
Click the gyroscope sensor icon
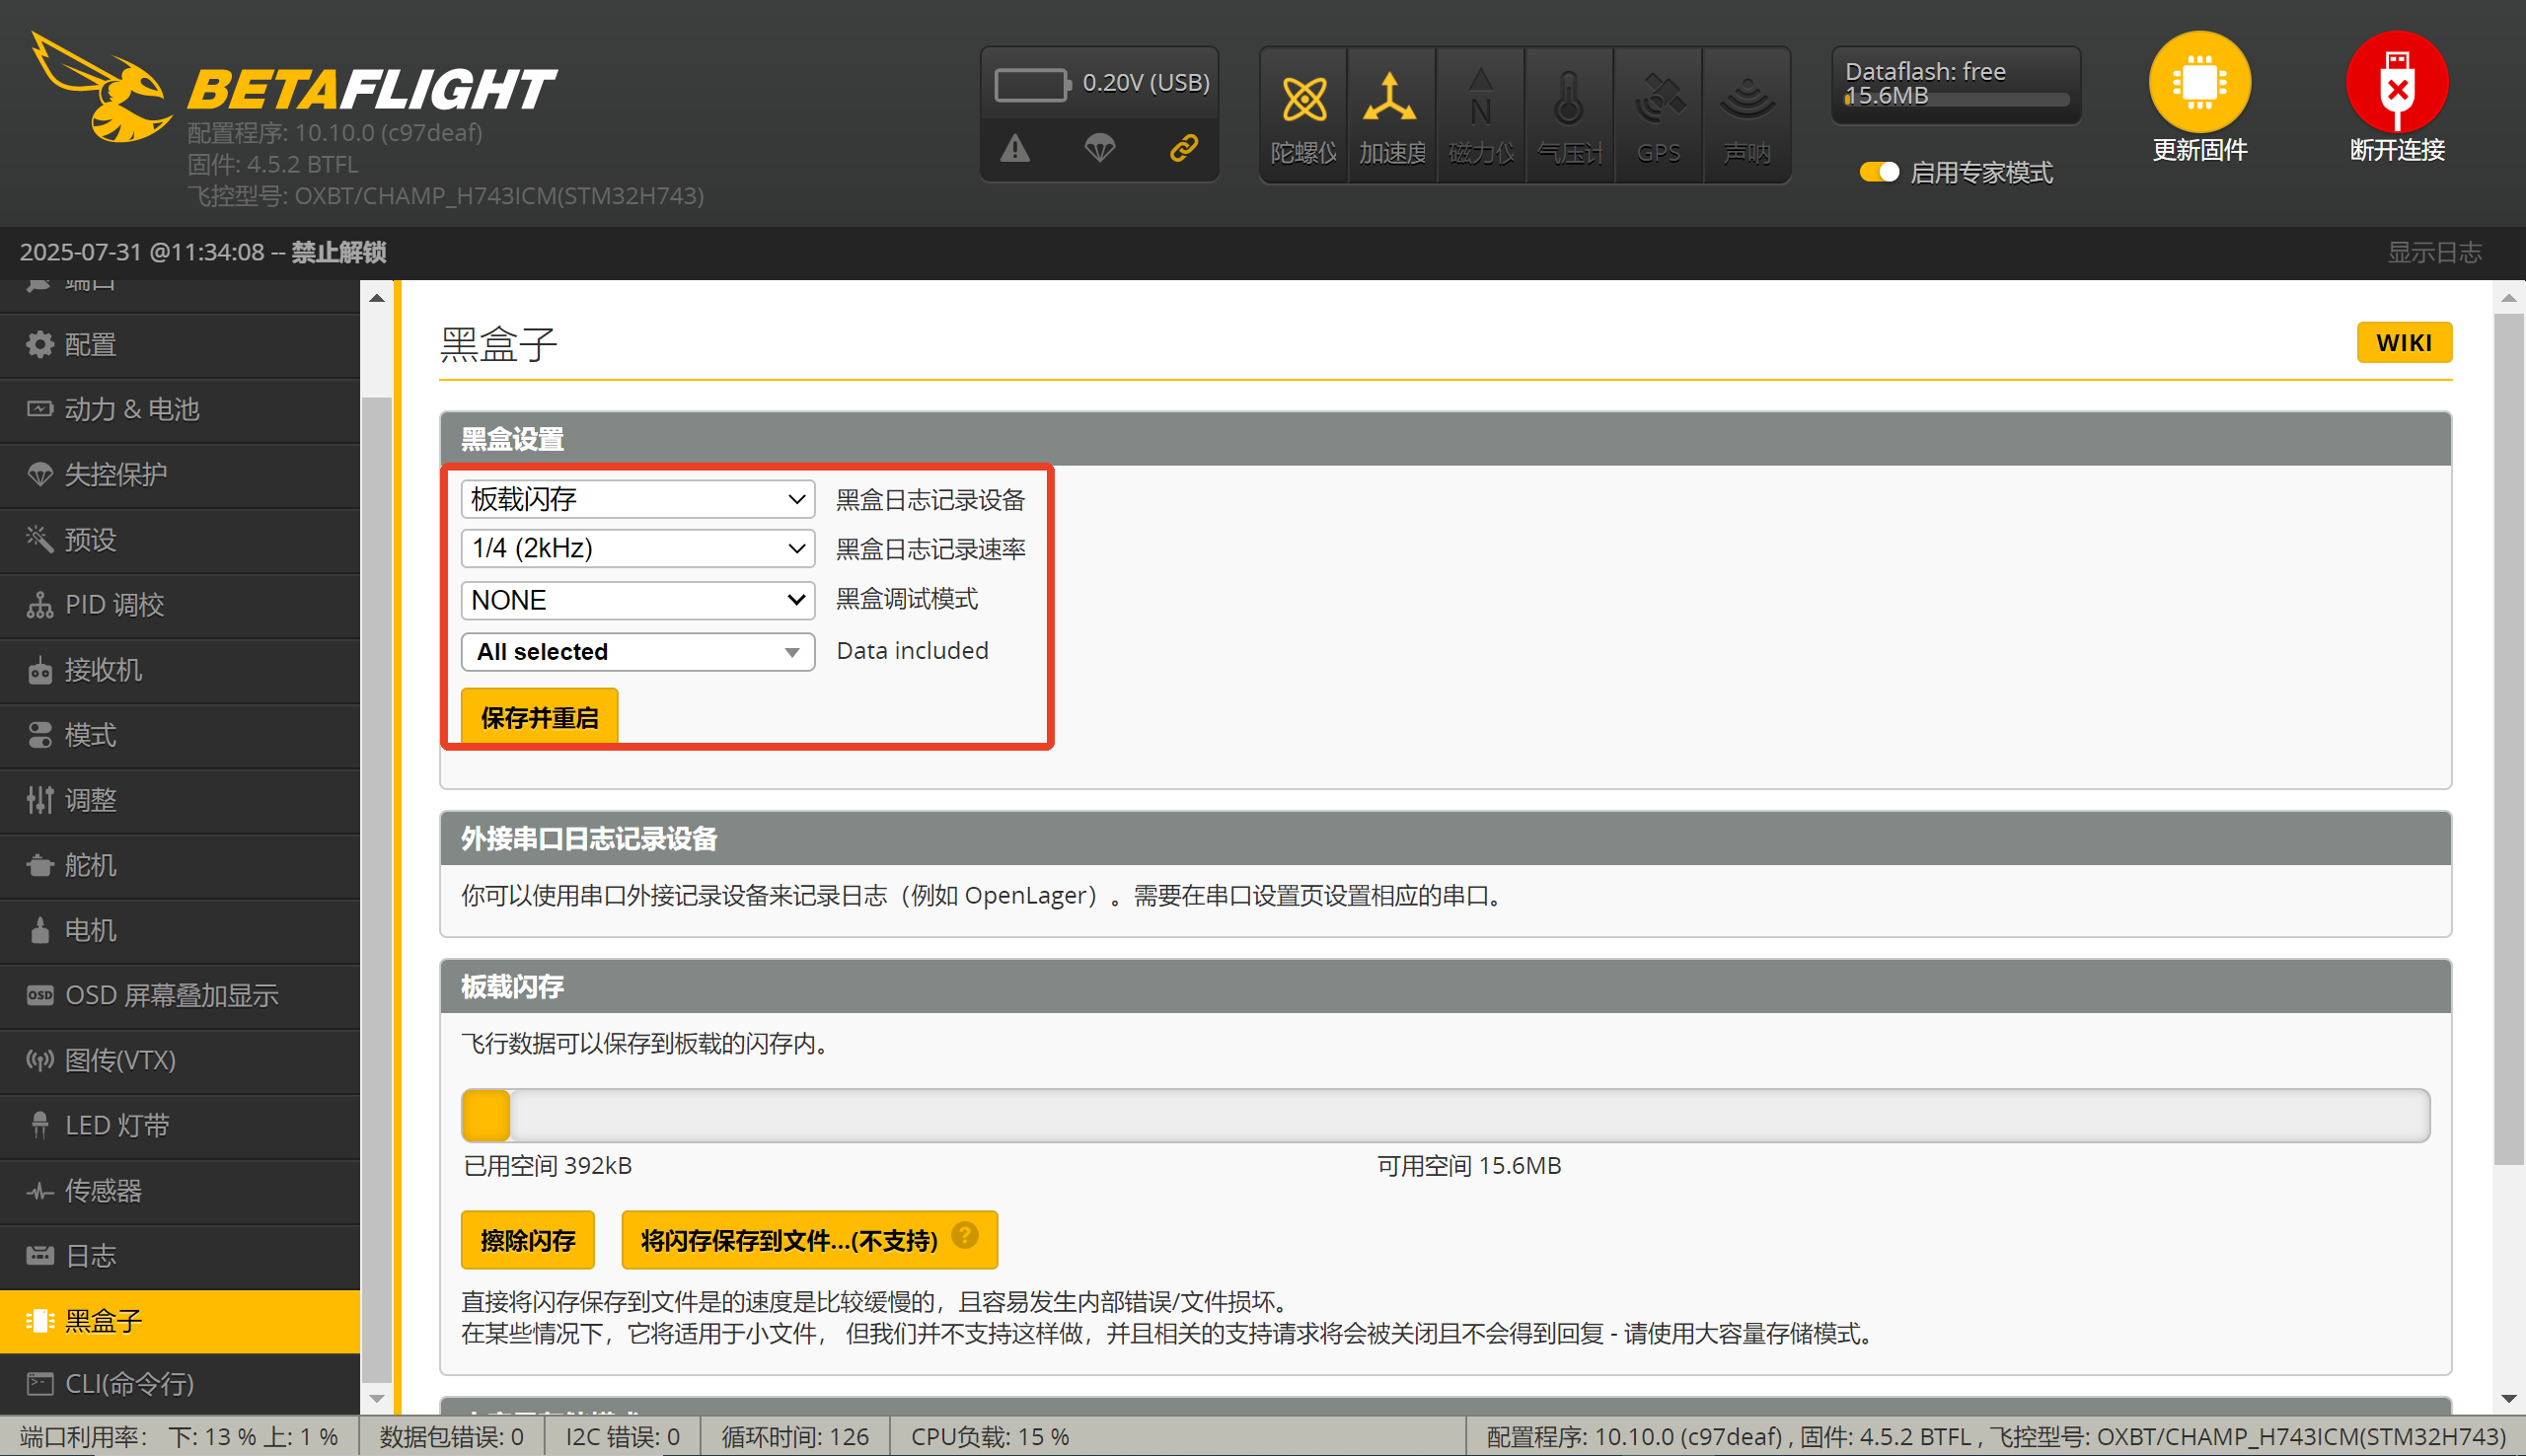pos(1303,100)
